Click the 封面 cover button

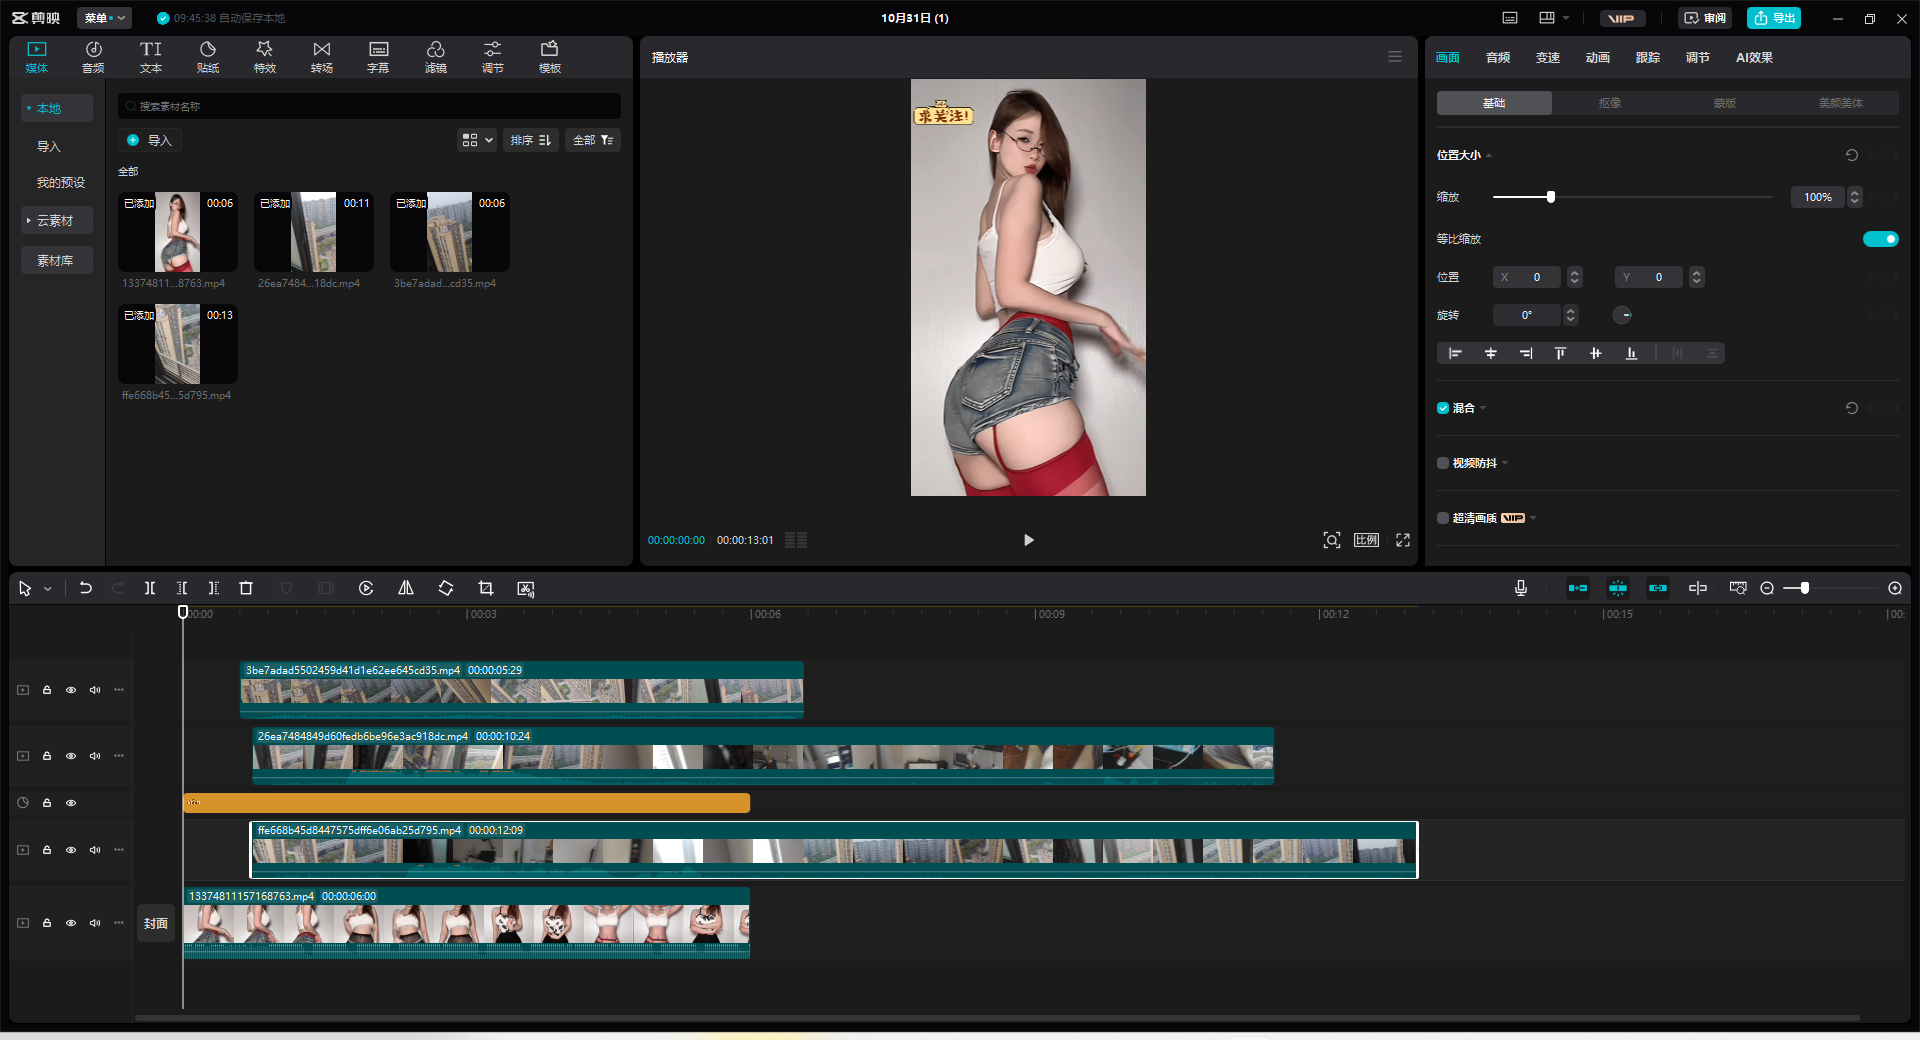(x=156, y=923)
